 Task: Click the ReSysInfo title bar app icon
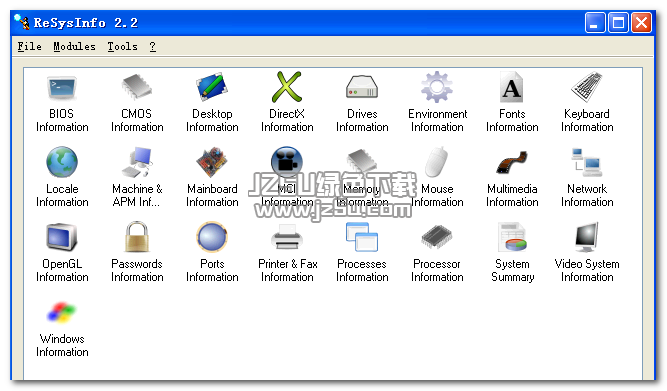pyautogui.click(x=22, y=21)
